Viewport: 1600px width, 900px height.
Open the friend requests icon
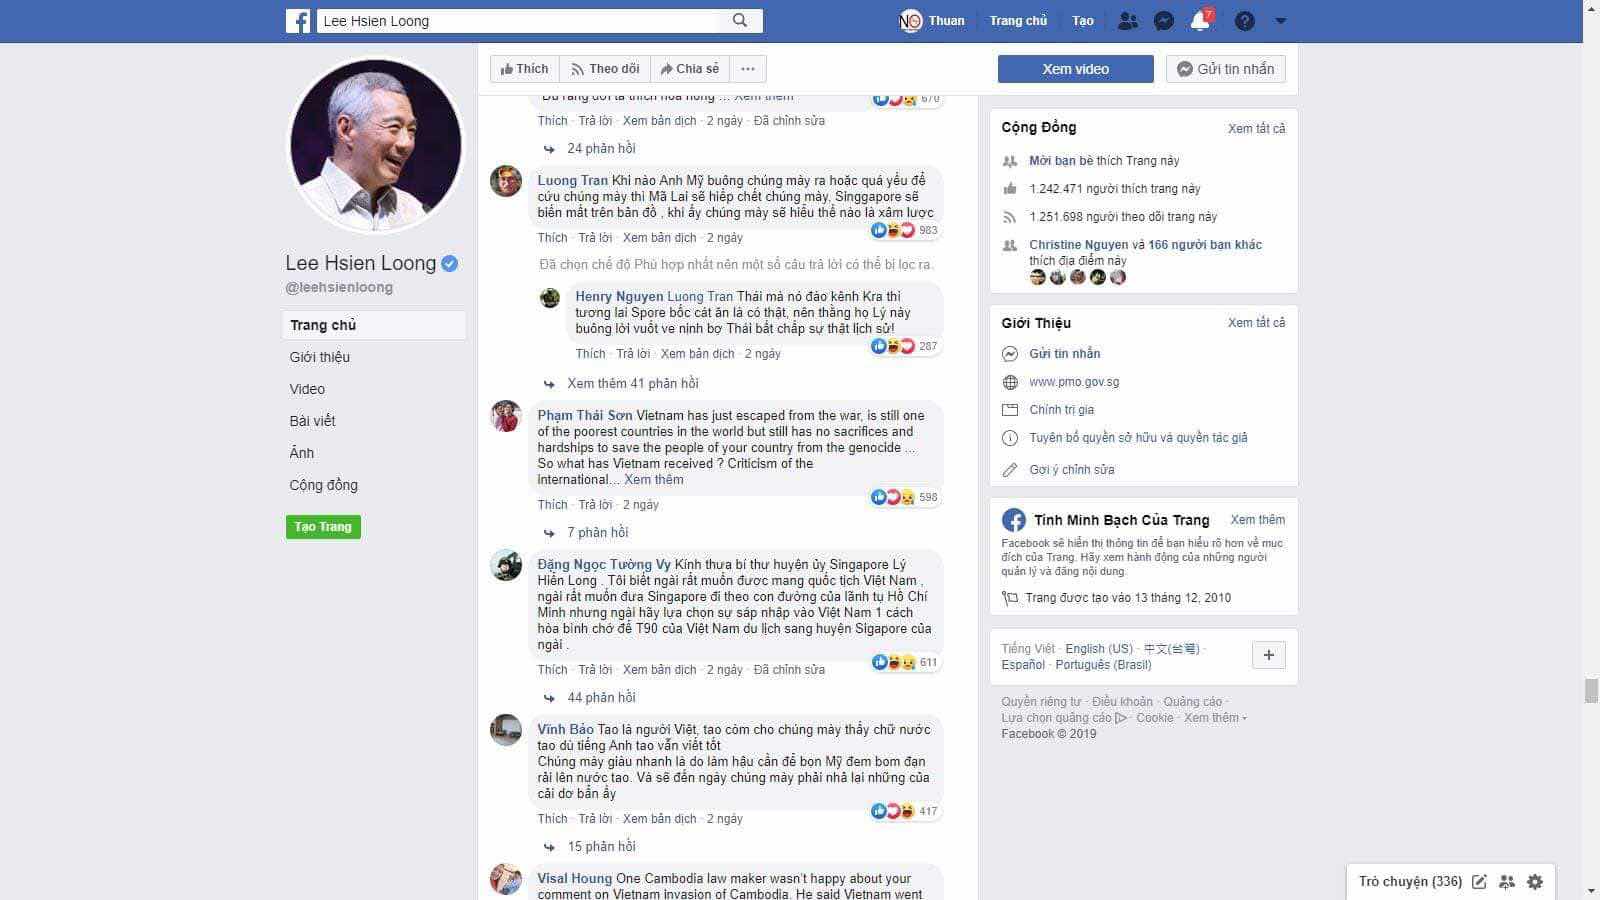(x=1127, y=20)
